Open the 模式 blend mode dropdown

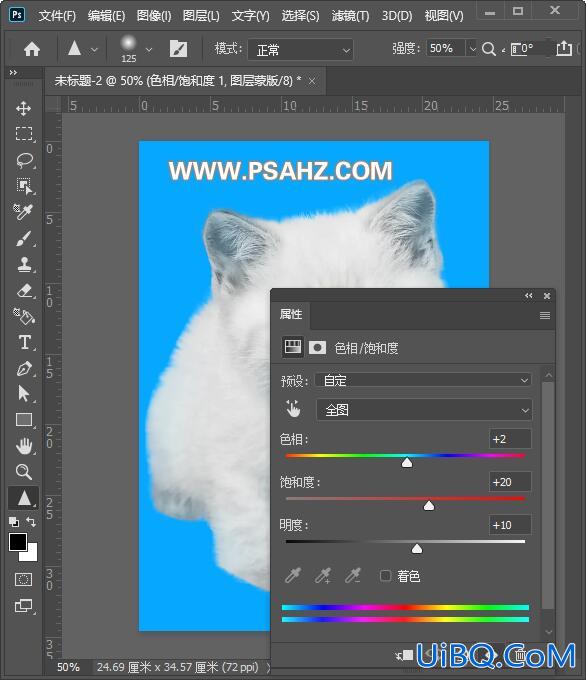pyautogui.click(x=301, y=50)
